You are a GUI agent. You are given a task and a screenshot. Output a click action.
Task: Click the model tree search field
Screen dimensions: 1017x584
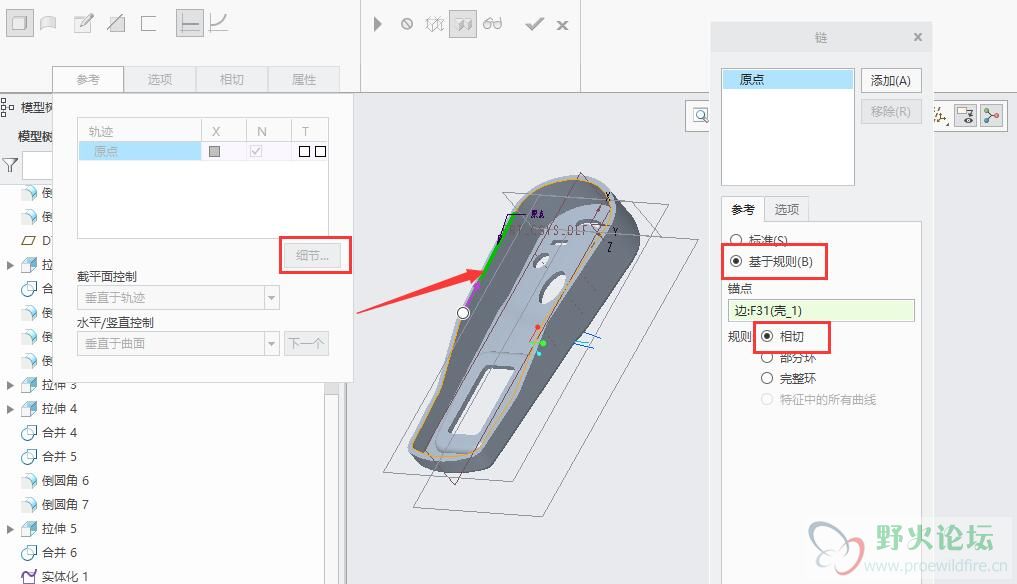tap(37, 165)
